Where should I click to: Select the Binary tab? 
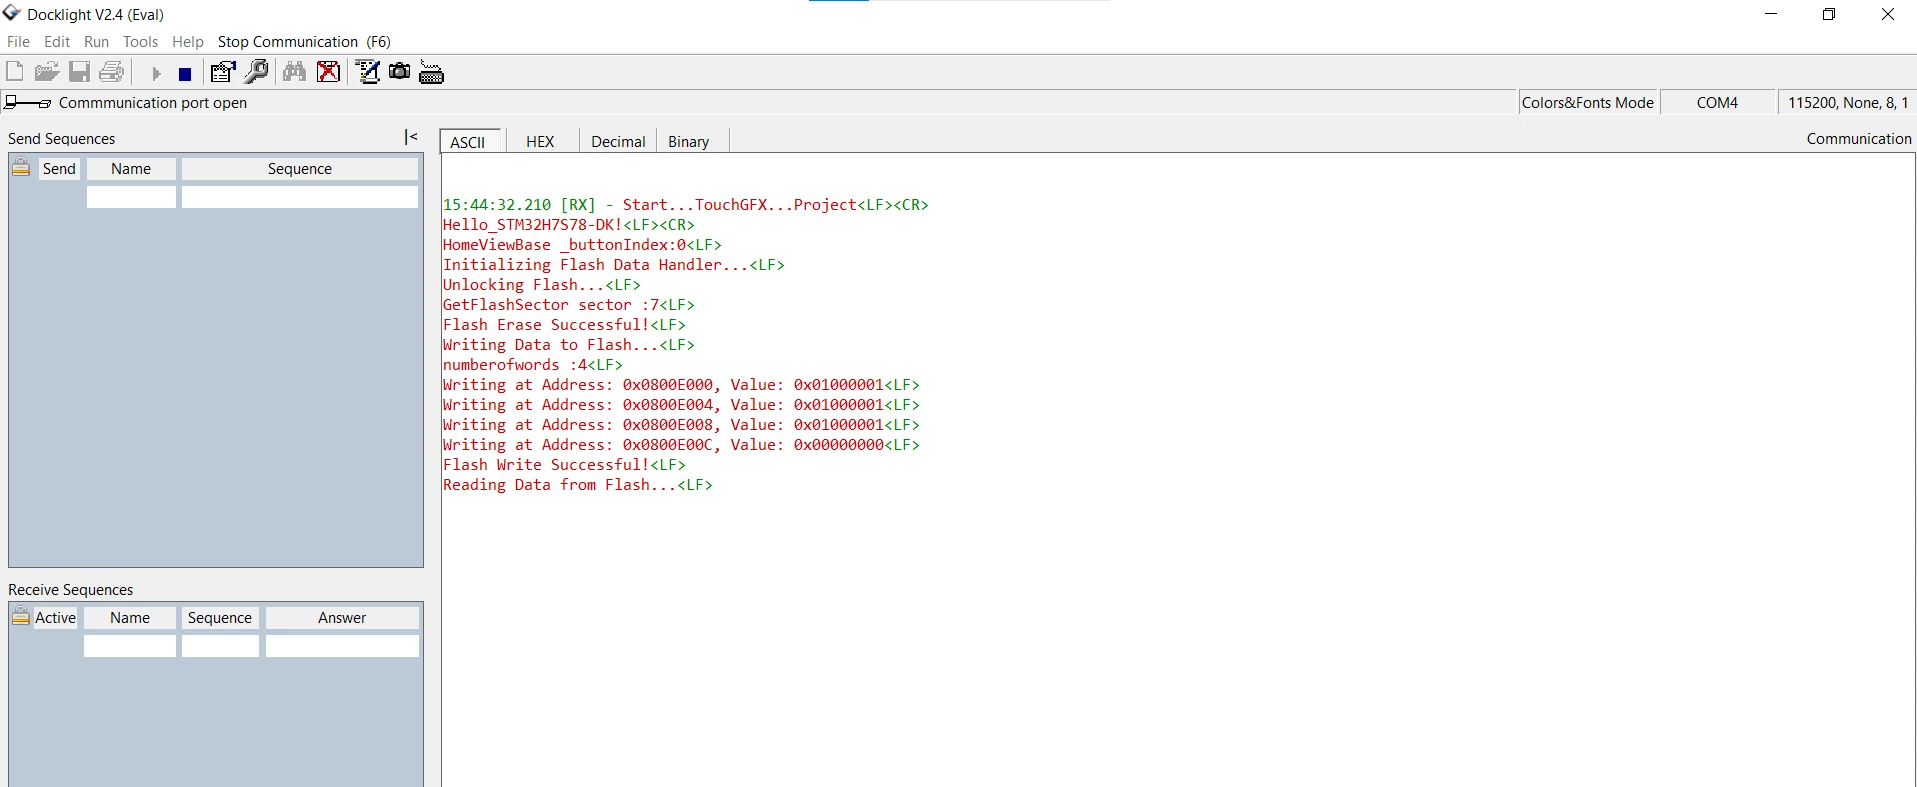tap(689, 141)
